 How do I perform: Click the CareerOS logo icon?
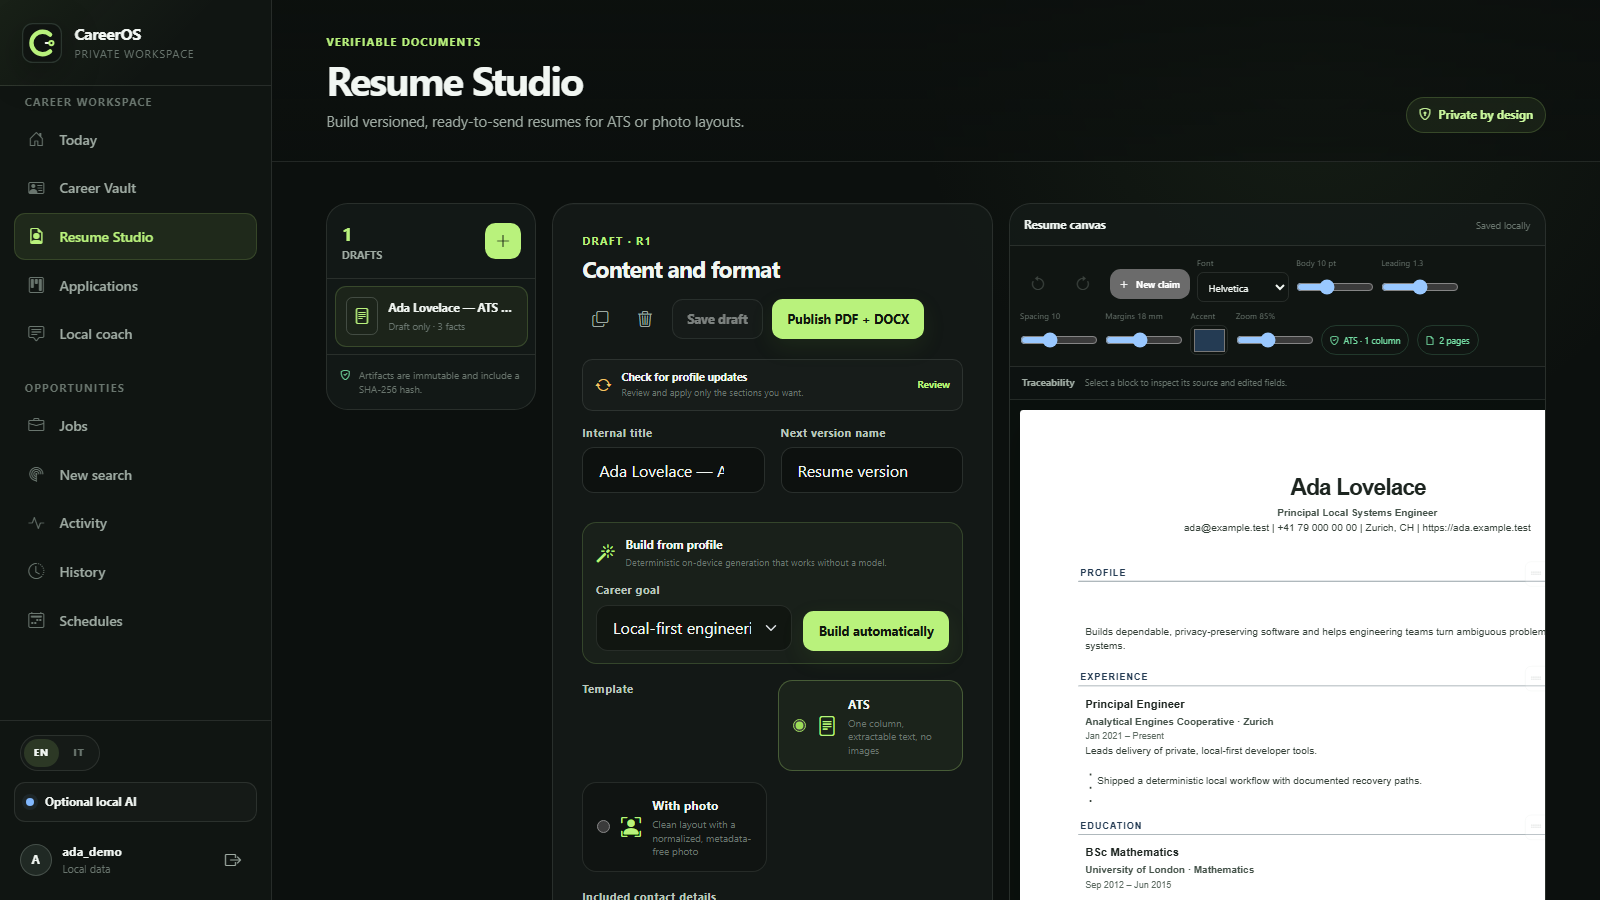point(42,43)
